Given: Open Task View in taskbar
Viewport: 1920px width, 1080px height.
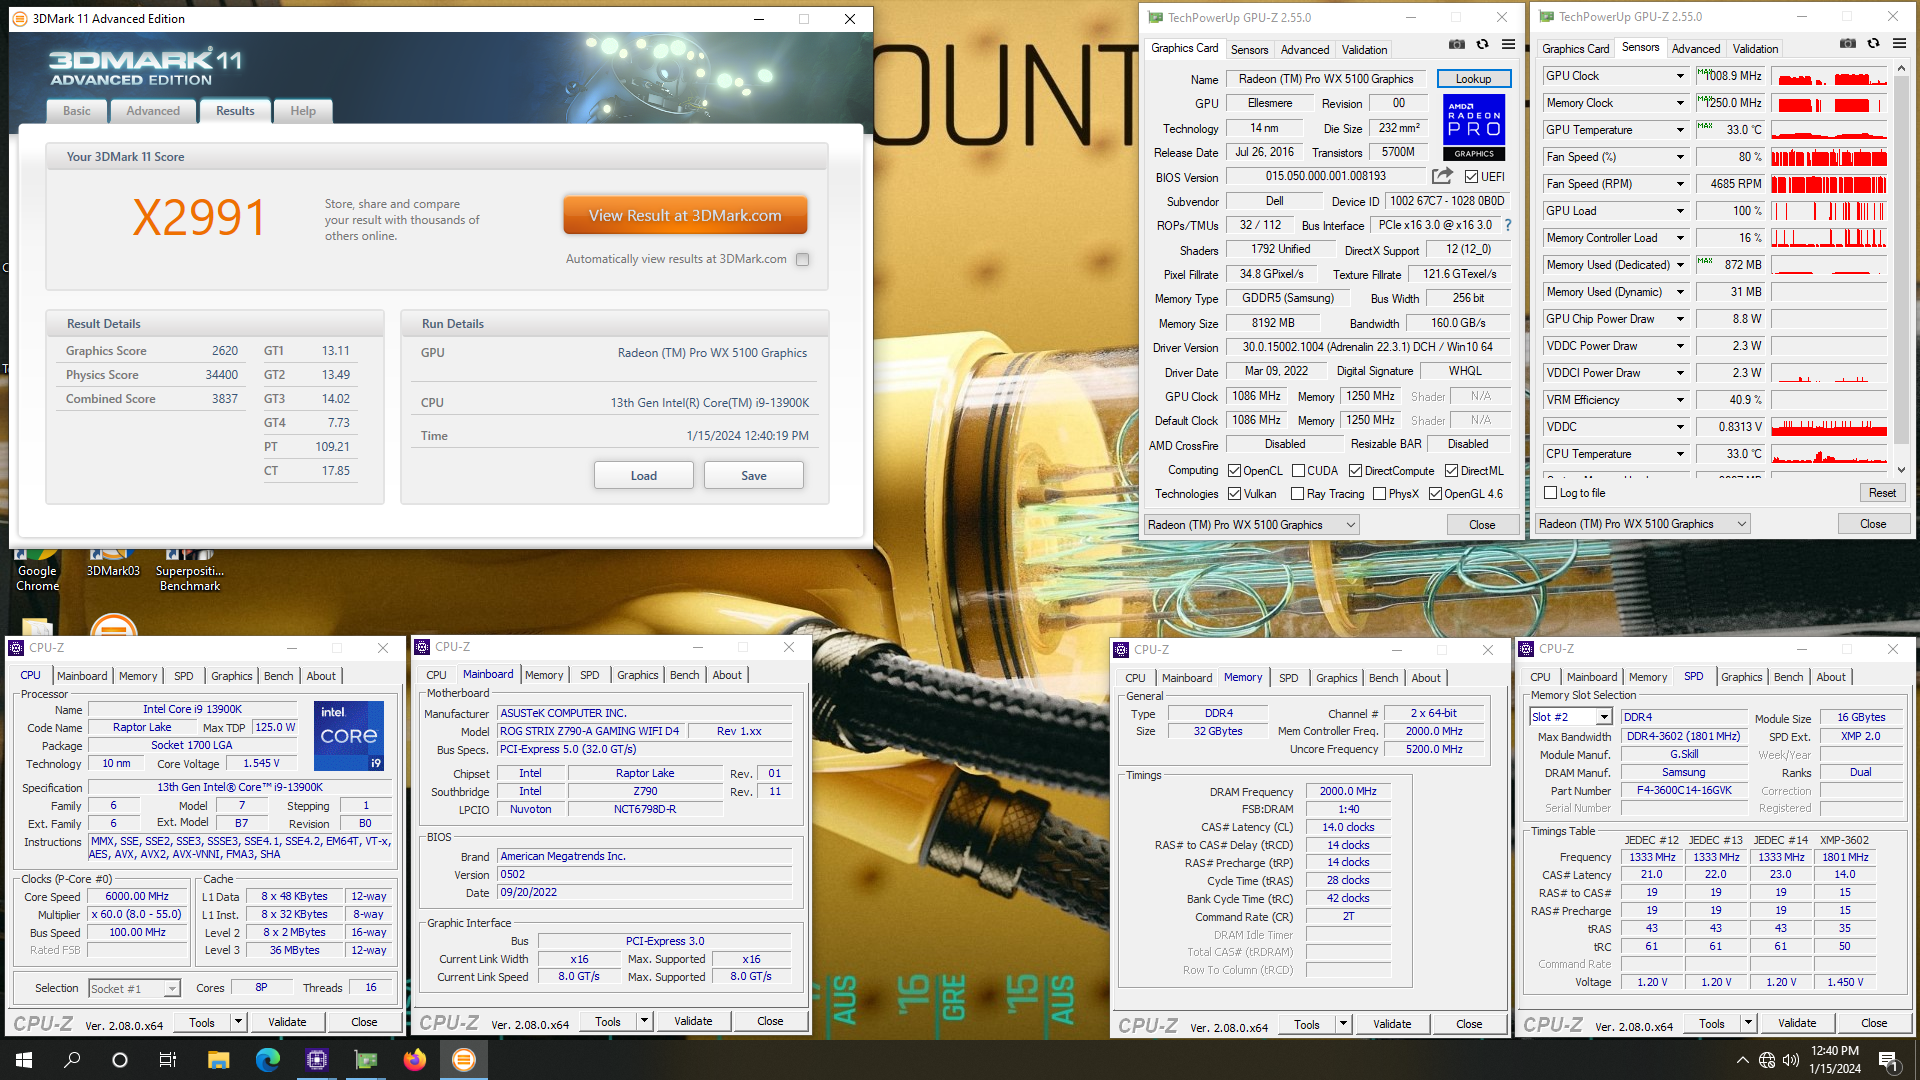Looking at the screenshot, I should click(x=168, y=1060).
